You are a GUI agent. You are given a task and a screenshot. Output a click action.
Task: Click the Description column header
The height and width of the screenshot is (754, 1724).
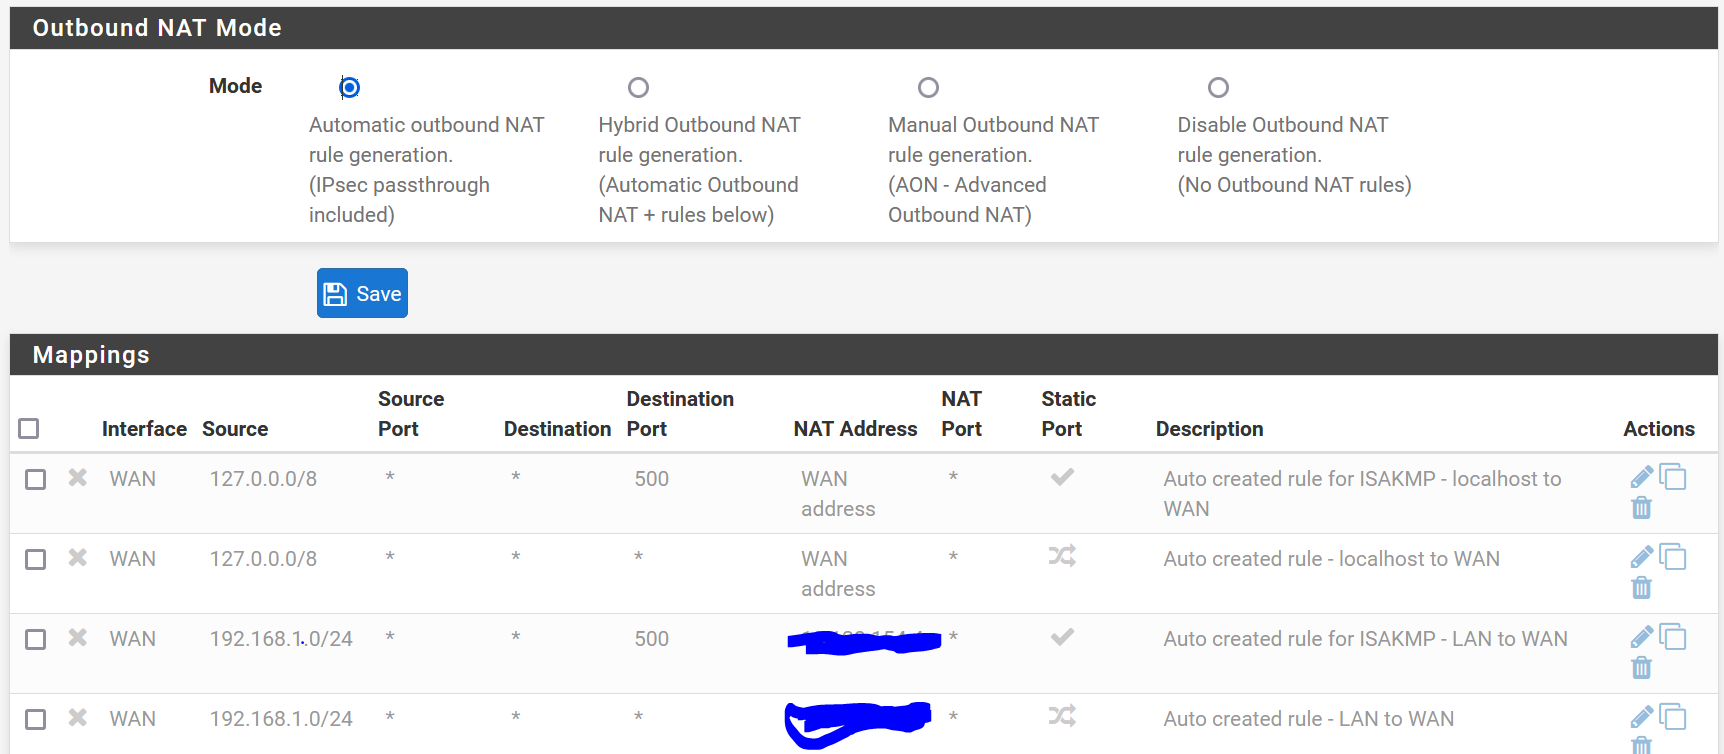click(1209, 429)
